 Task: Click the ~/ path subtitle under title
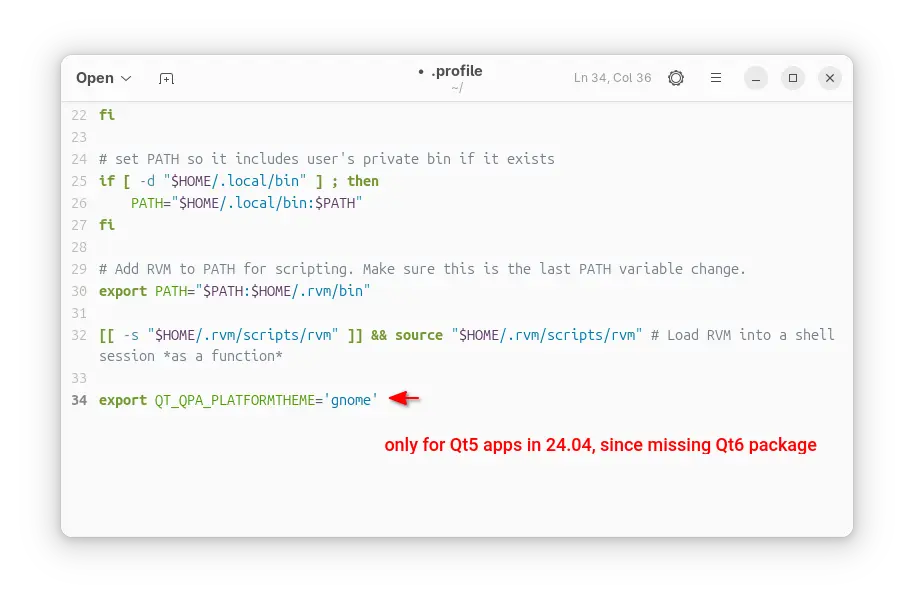point(457,88)
